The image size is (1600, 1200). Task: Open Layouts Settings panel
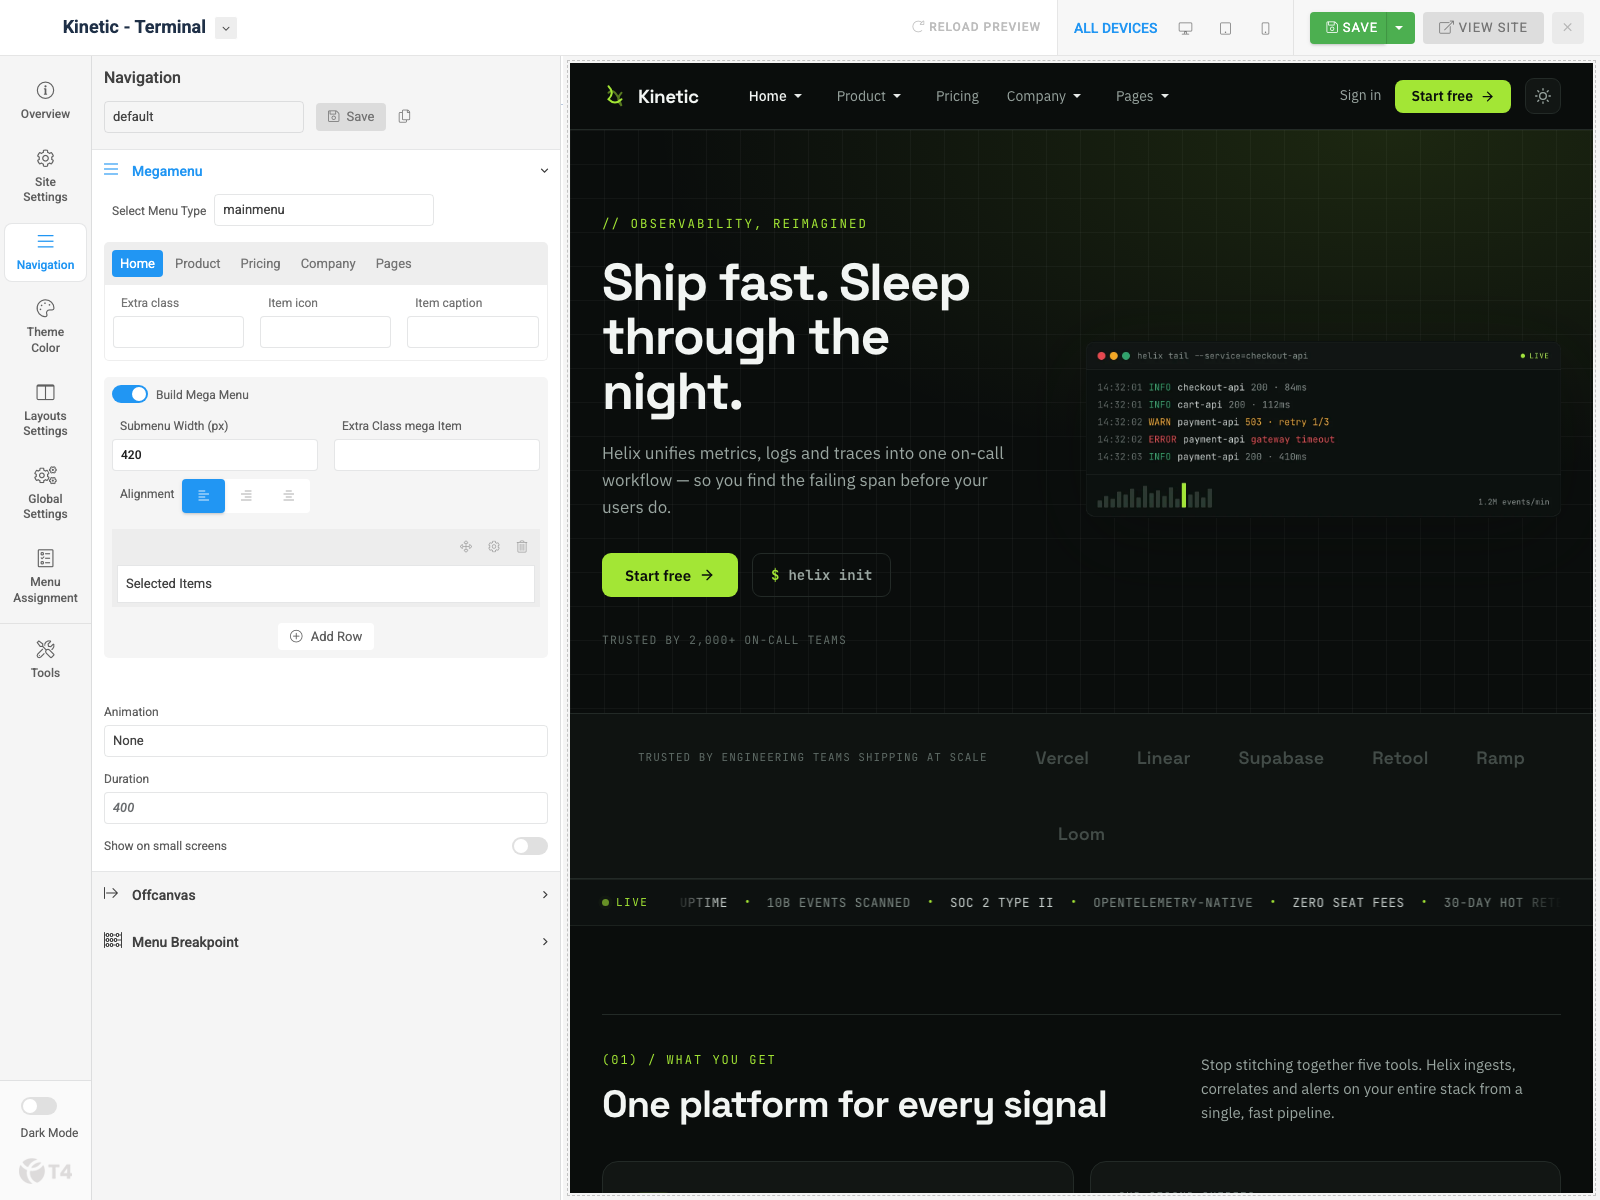coord(45,410)
